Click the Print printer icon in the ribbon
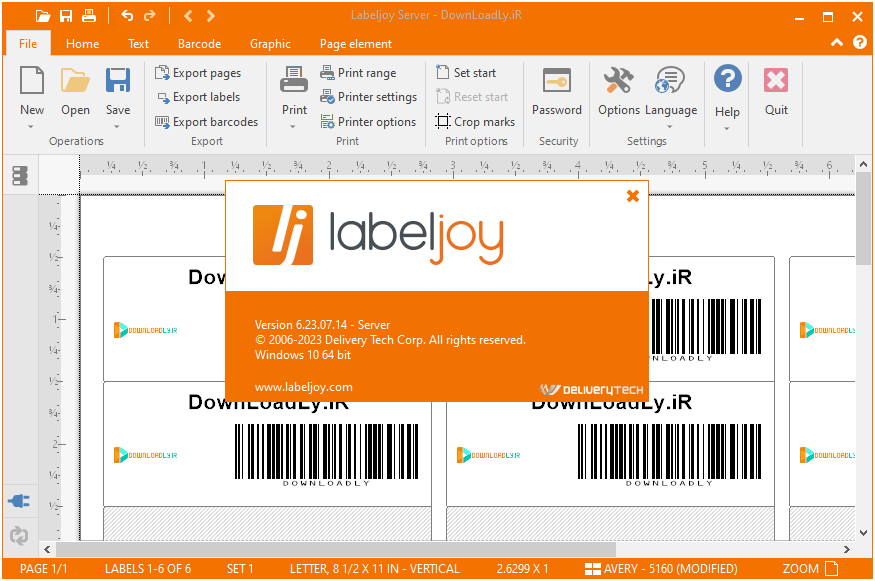The height and width of the screenshot is (581, 875). pyautogui.click(x=294, y=79)
